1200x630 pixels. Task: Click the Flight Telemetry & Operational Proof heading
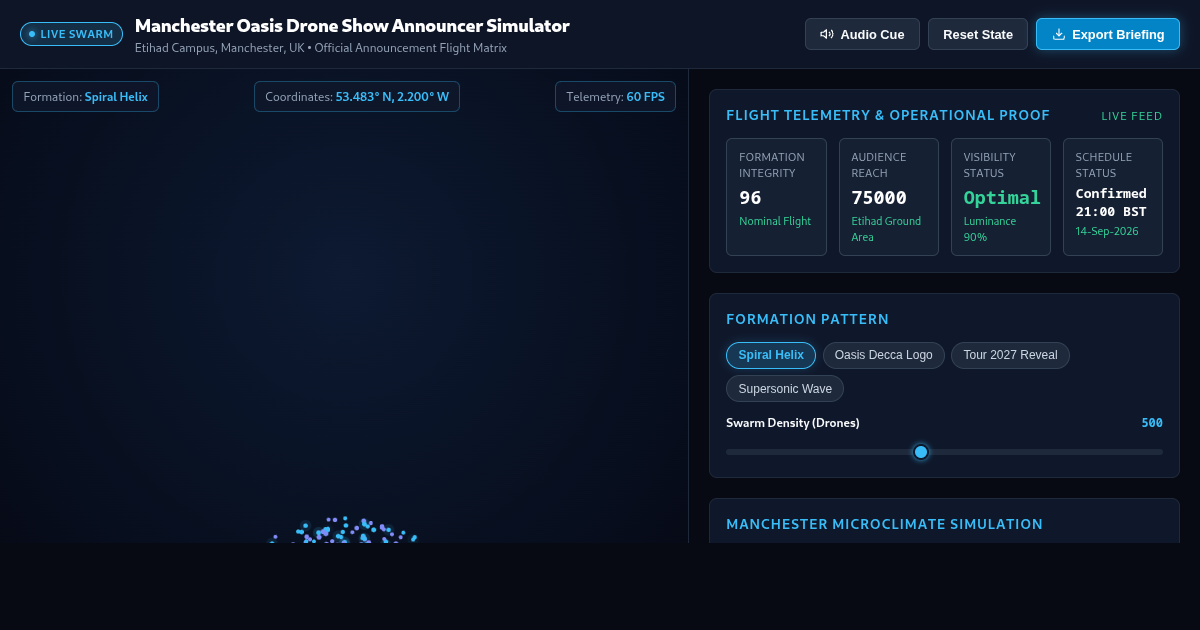coord(888,115)
